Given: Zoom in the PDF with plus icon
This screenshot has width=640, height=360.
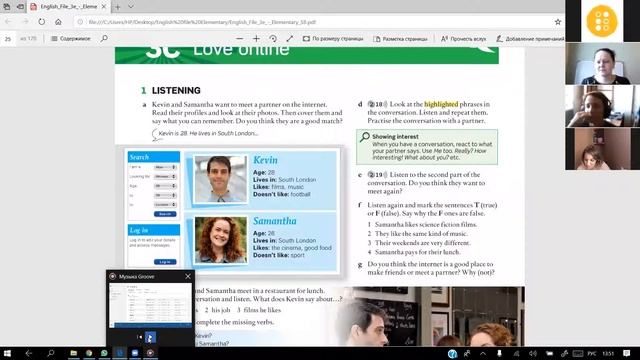Looking at the screenshot, I should click(x=256, y=38).
